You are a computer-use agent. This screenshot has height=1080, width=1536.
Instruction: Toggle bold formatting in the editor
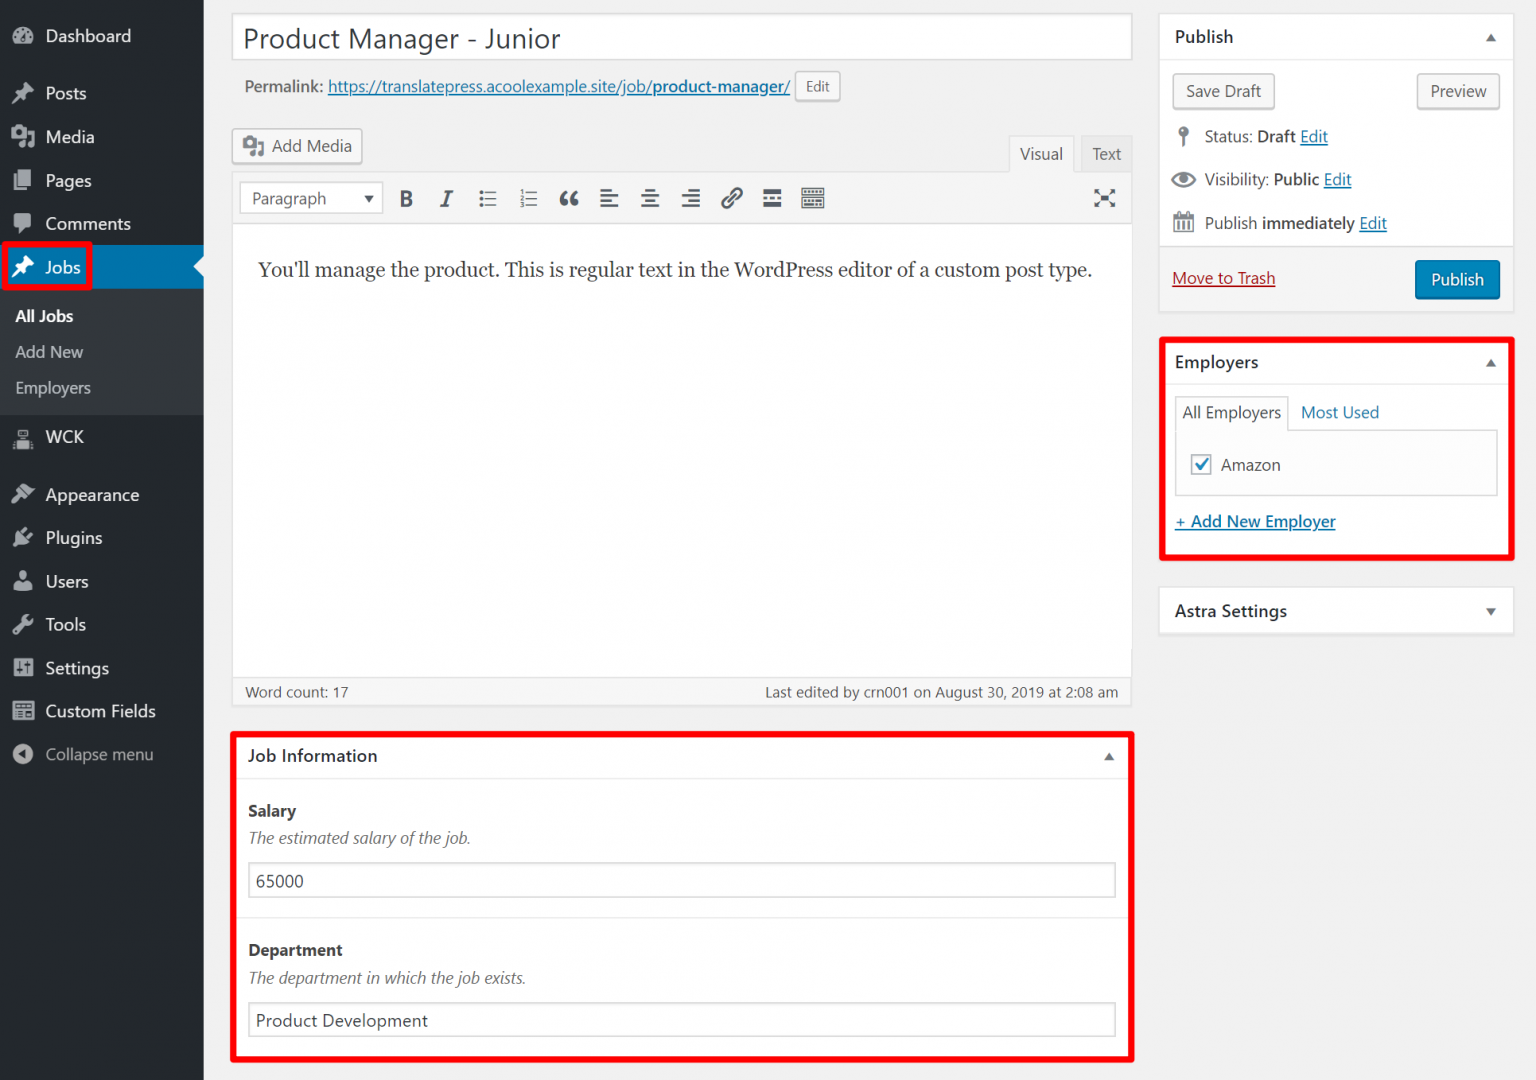pyautogui.click(x=406, y=198)
